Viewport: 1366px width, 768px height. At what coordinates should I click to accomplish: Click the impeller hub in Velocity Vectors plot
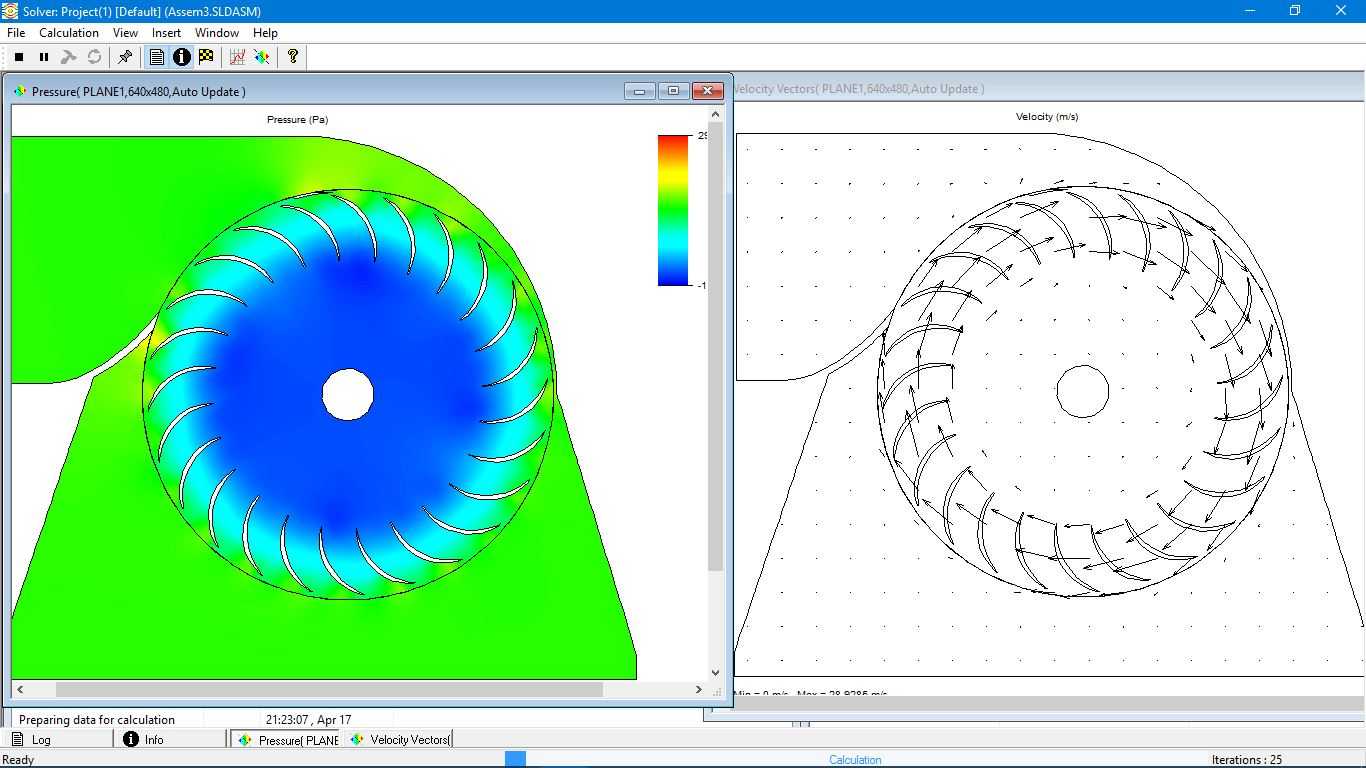tap(1082, 391)
